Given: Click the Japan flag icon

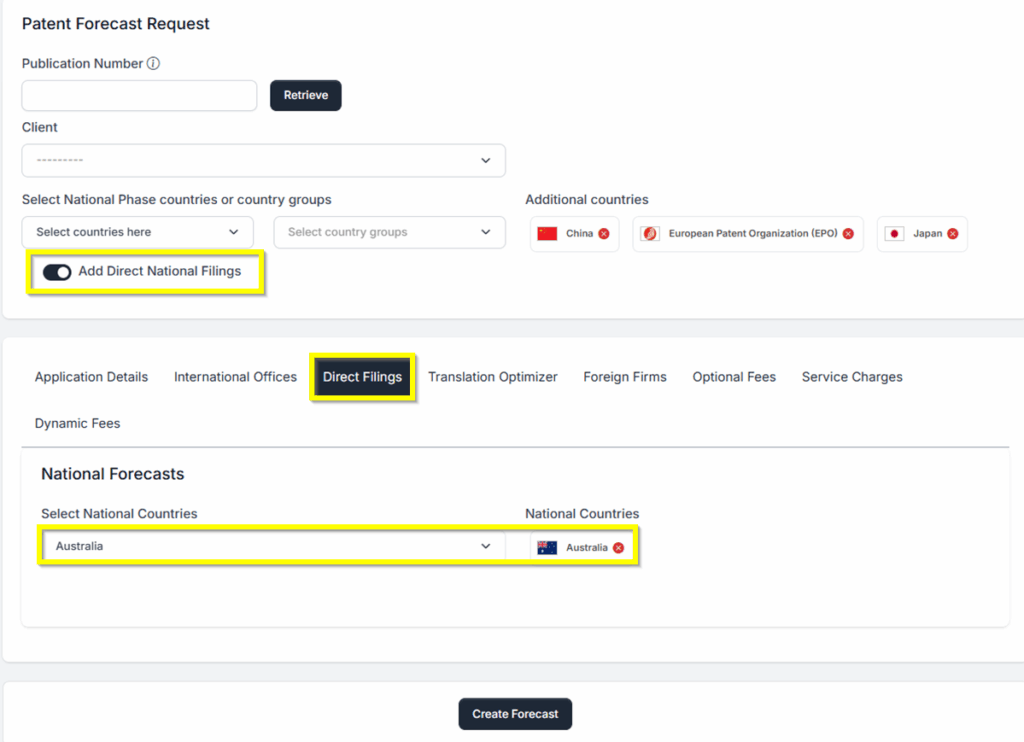Looking at the screenshot, I should 893,233.
